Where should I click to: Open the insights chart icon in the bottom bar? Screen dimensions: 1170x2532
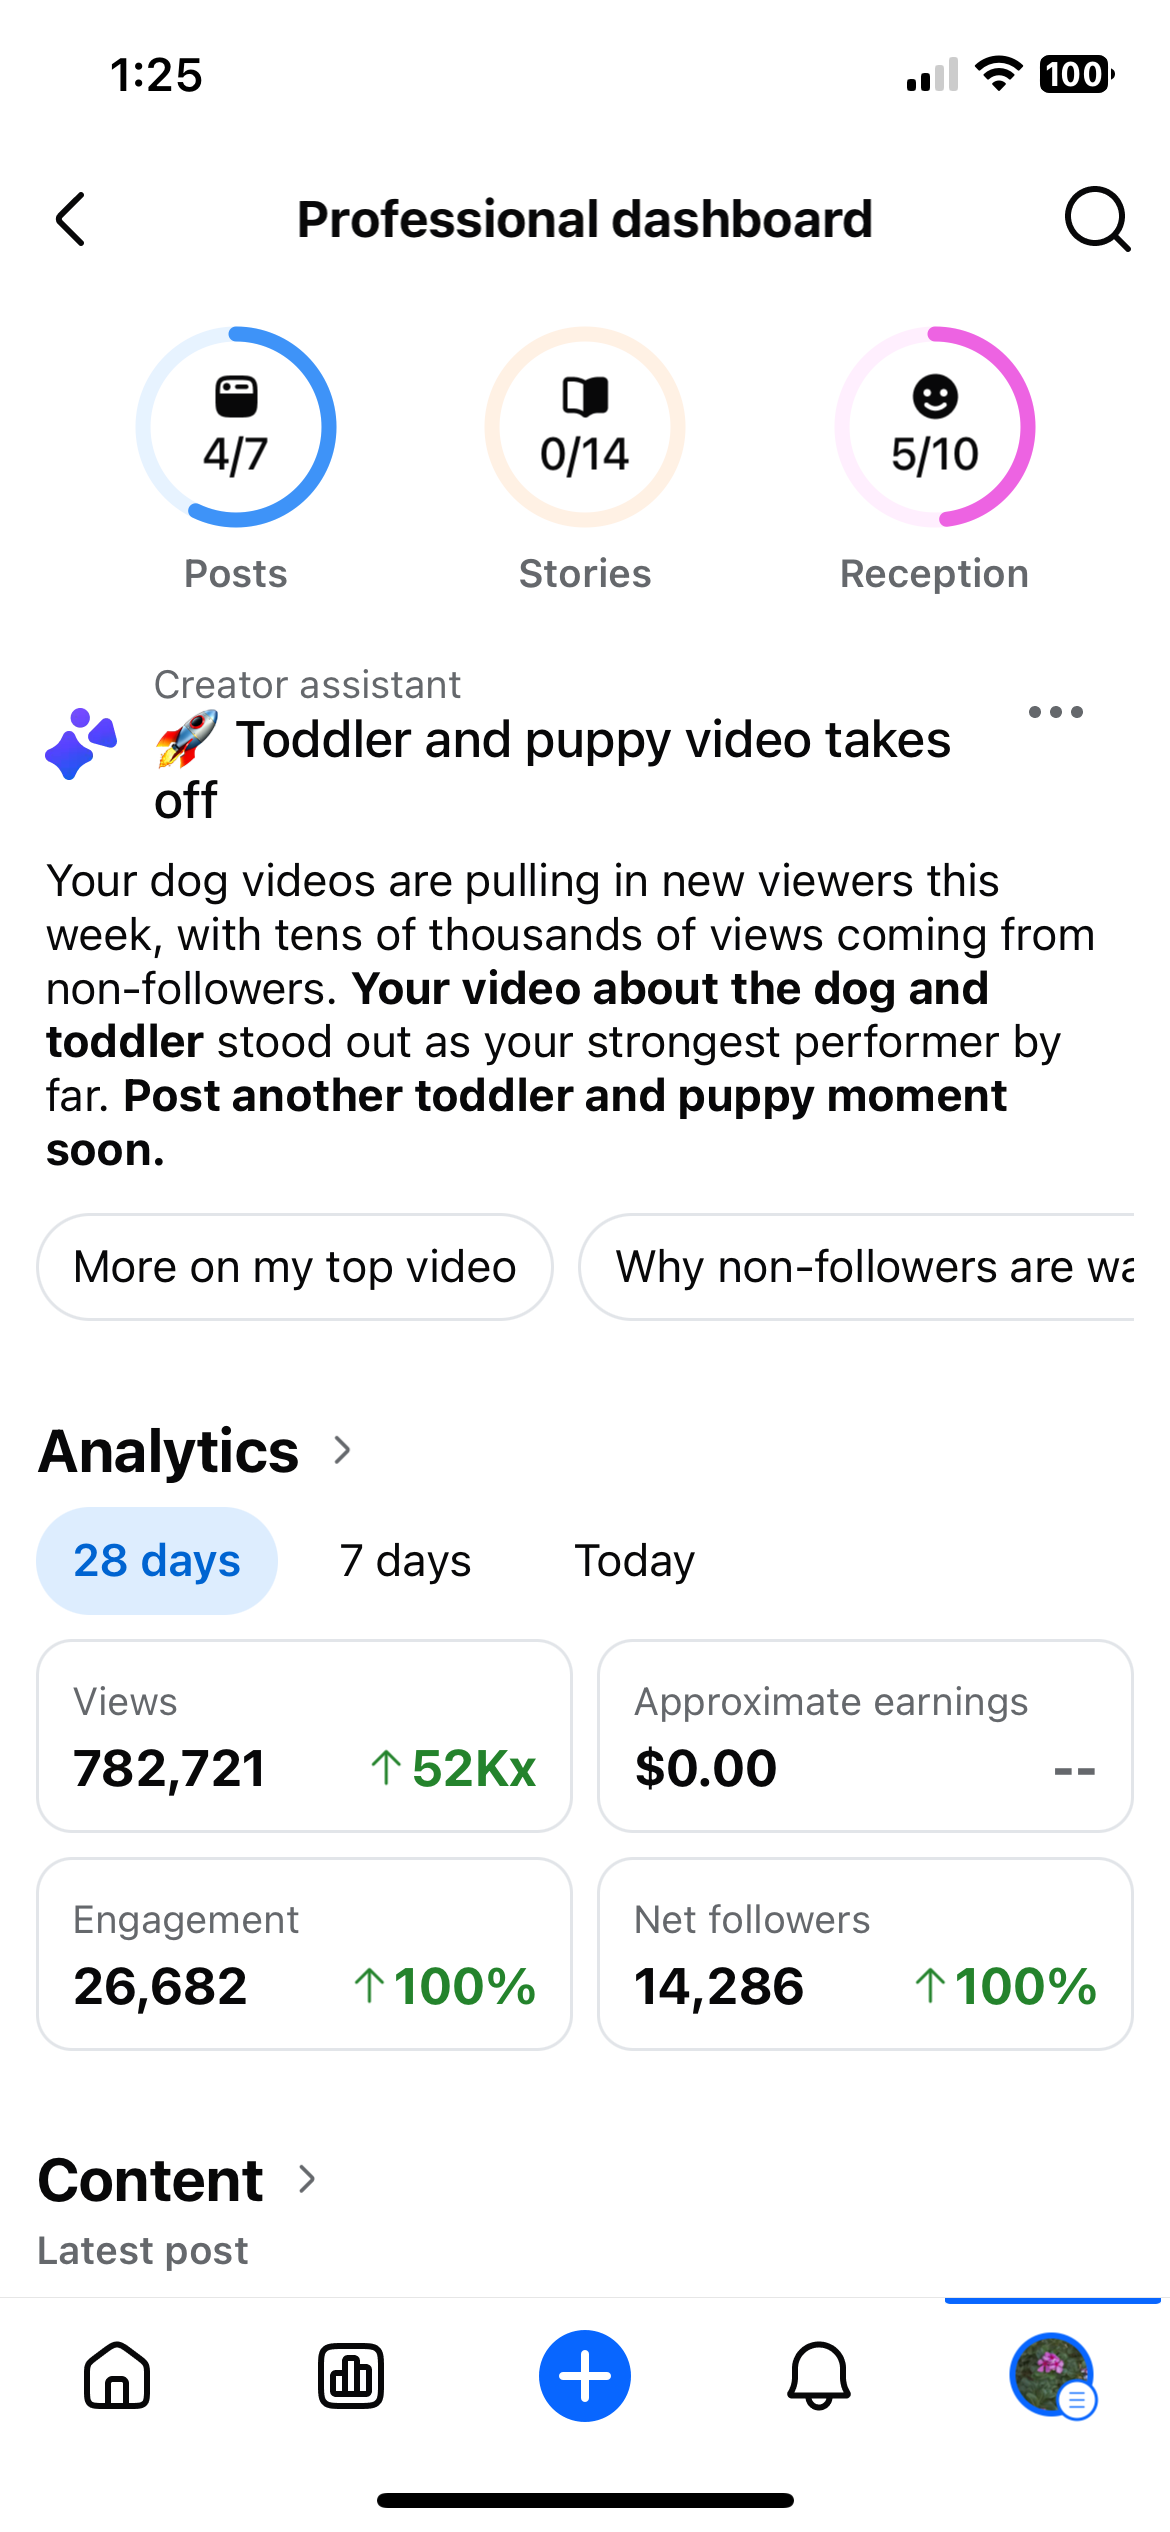point(351,2375)
